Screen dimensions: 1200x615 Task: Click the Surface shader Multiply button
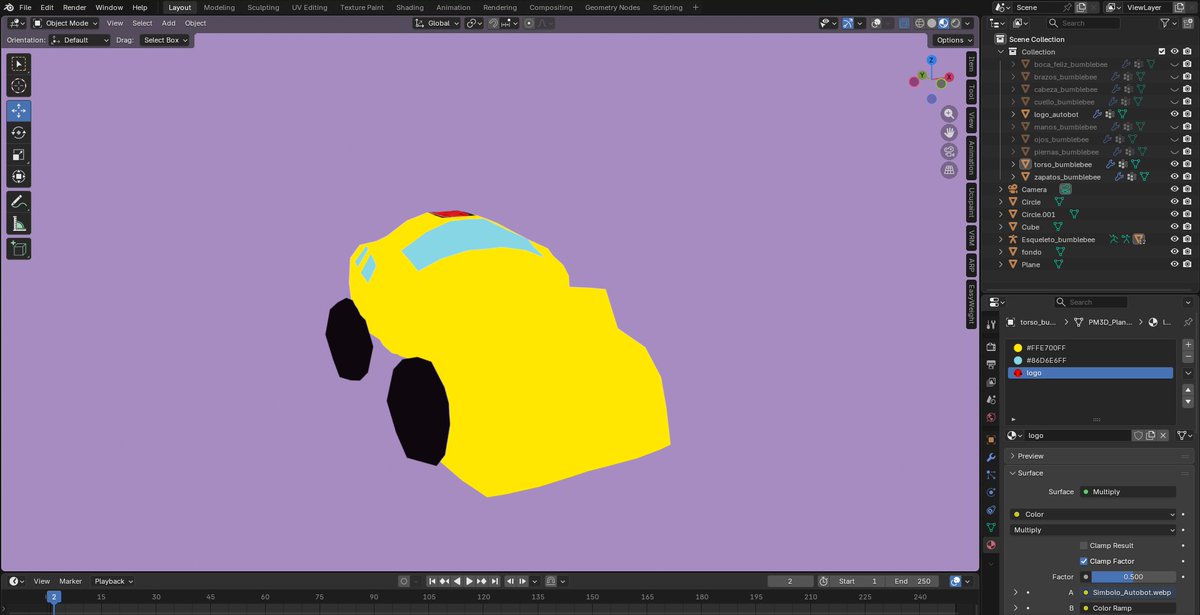coord(1127,492)
